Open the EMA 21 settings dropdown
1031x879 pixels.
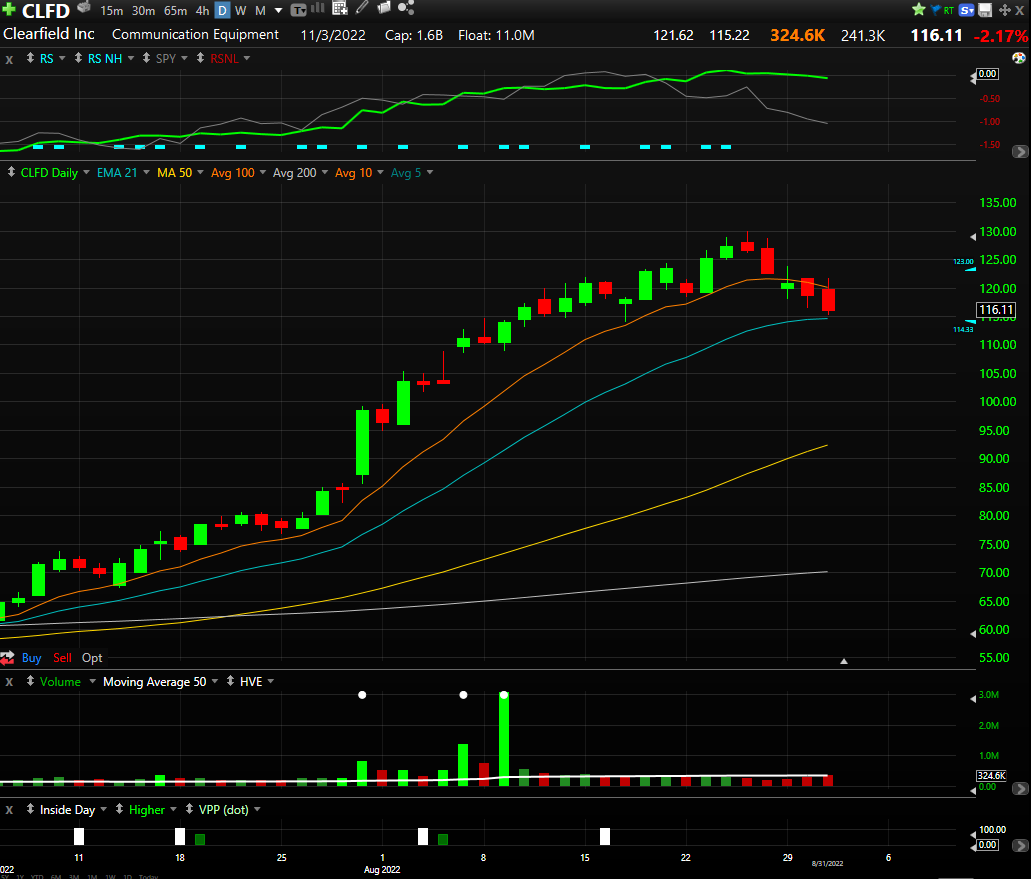(146, 173)
